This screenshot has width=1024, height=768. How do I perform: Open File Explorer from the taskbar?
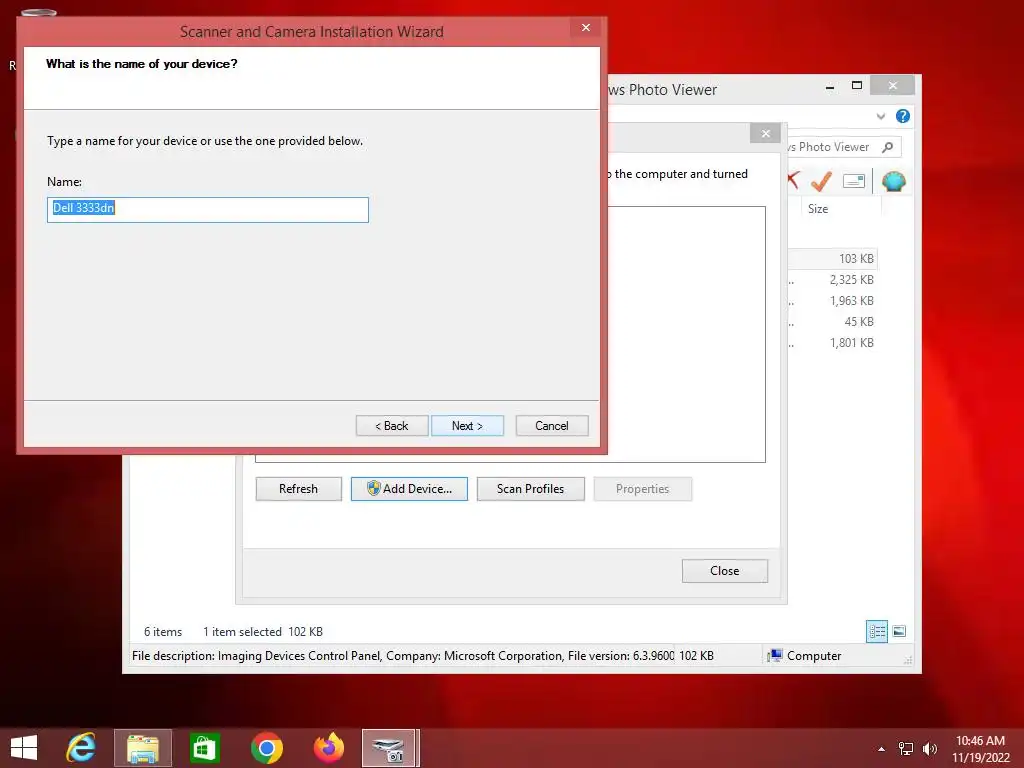point(143,748)
